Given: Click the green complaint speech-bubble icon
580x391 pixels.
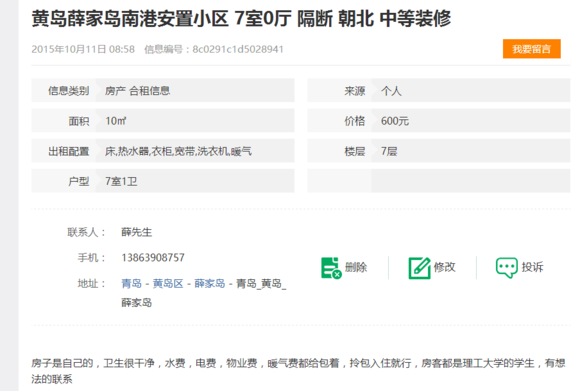Looking at the screenshot, I should point(506,267).
